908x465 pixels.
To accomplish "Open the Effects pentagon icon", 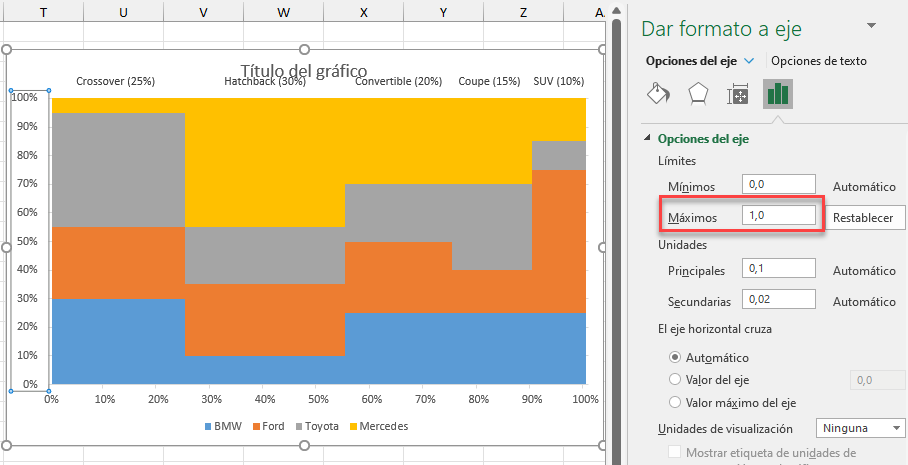I will pyautogui.click(x=698, y=94).
